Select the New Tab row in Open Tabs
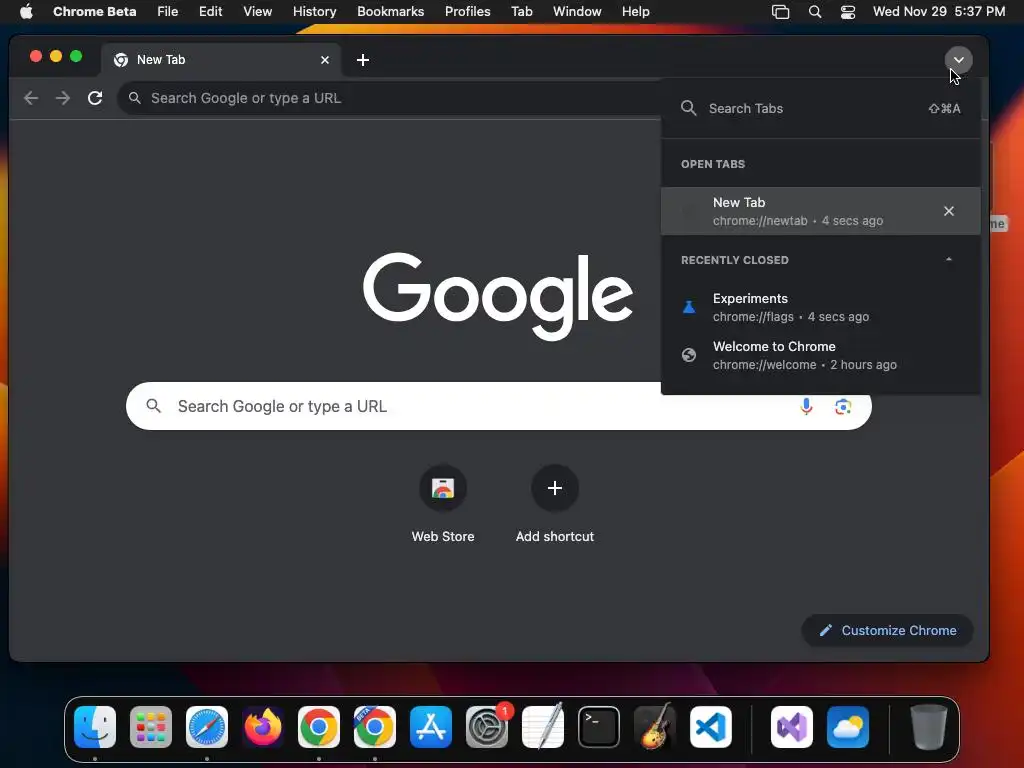 820,211
